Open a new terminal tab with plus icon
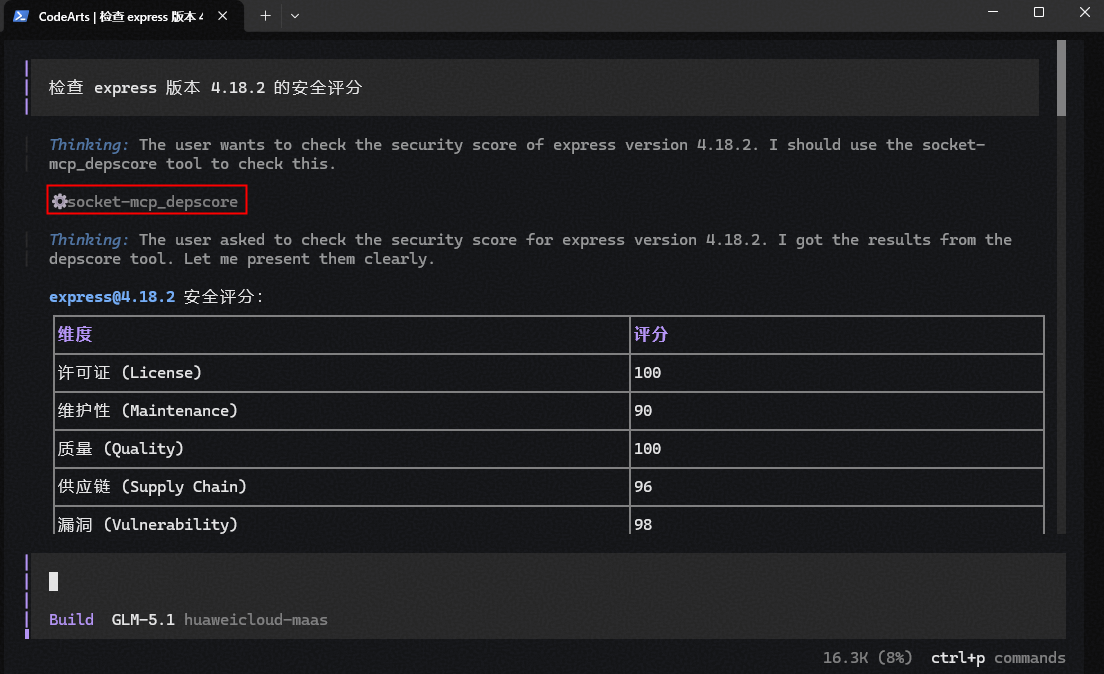Viewport: 1104px width, 674px height. (x=265, y=15)
